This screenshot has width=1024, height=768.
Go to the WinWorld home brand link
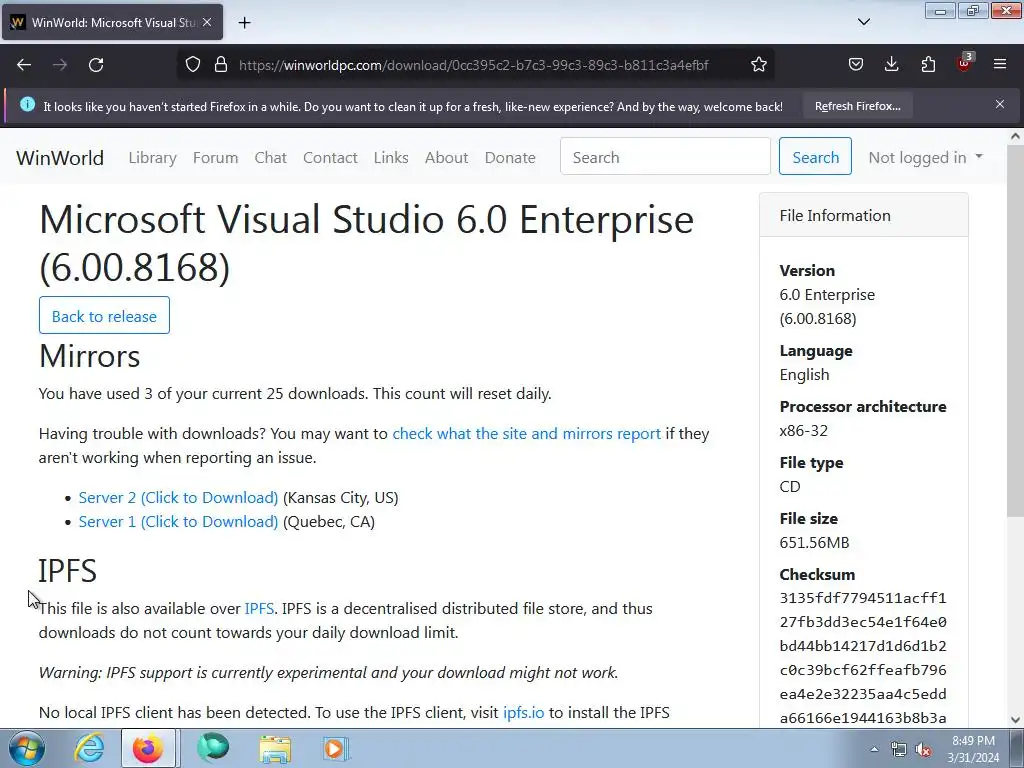click(x=60, y=157)
